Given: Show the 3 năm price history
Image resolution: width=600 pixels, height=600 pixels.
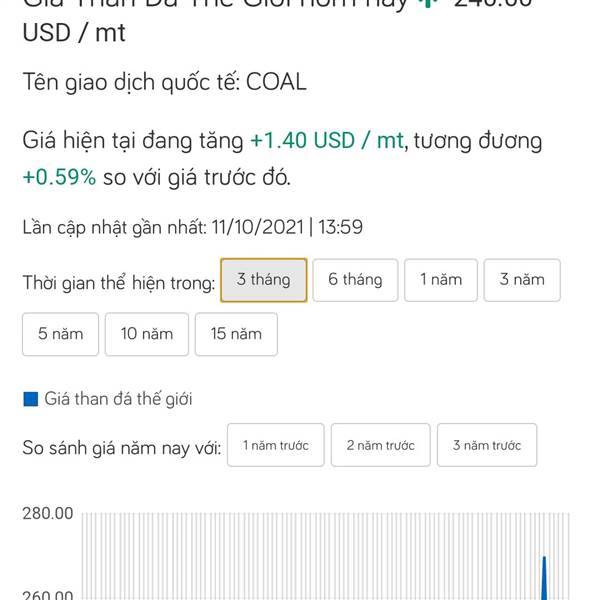Looking at the screenshot, I should [522, 280].
